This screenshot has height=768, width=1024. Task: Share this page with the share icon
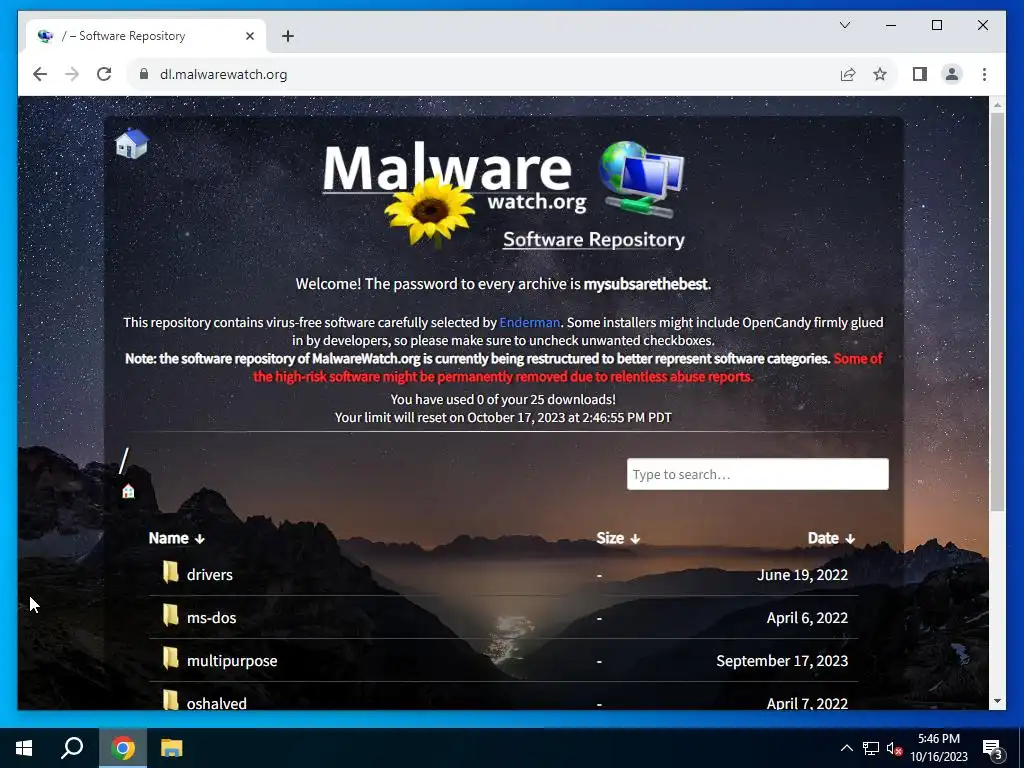pos(848,74)
